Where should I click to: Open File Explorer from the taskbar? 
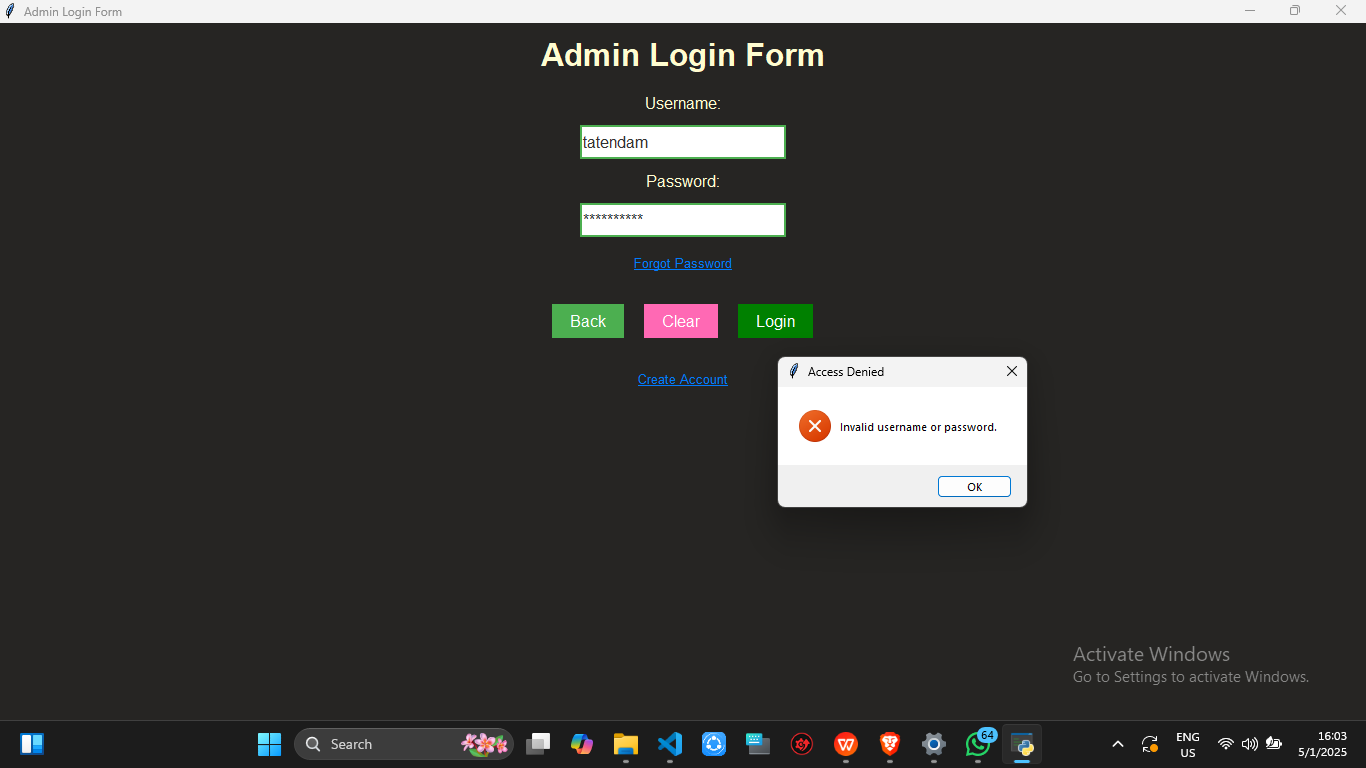pos(626,744)
